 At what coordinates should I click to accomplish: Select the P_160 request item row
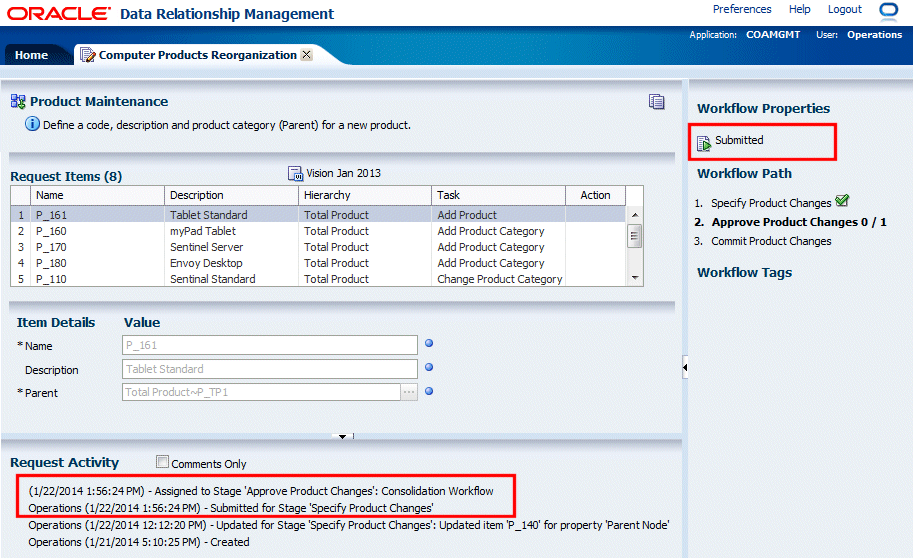click(318, 231)
